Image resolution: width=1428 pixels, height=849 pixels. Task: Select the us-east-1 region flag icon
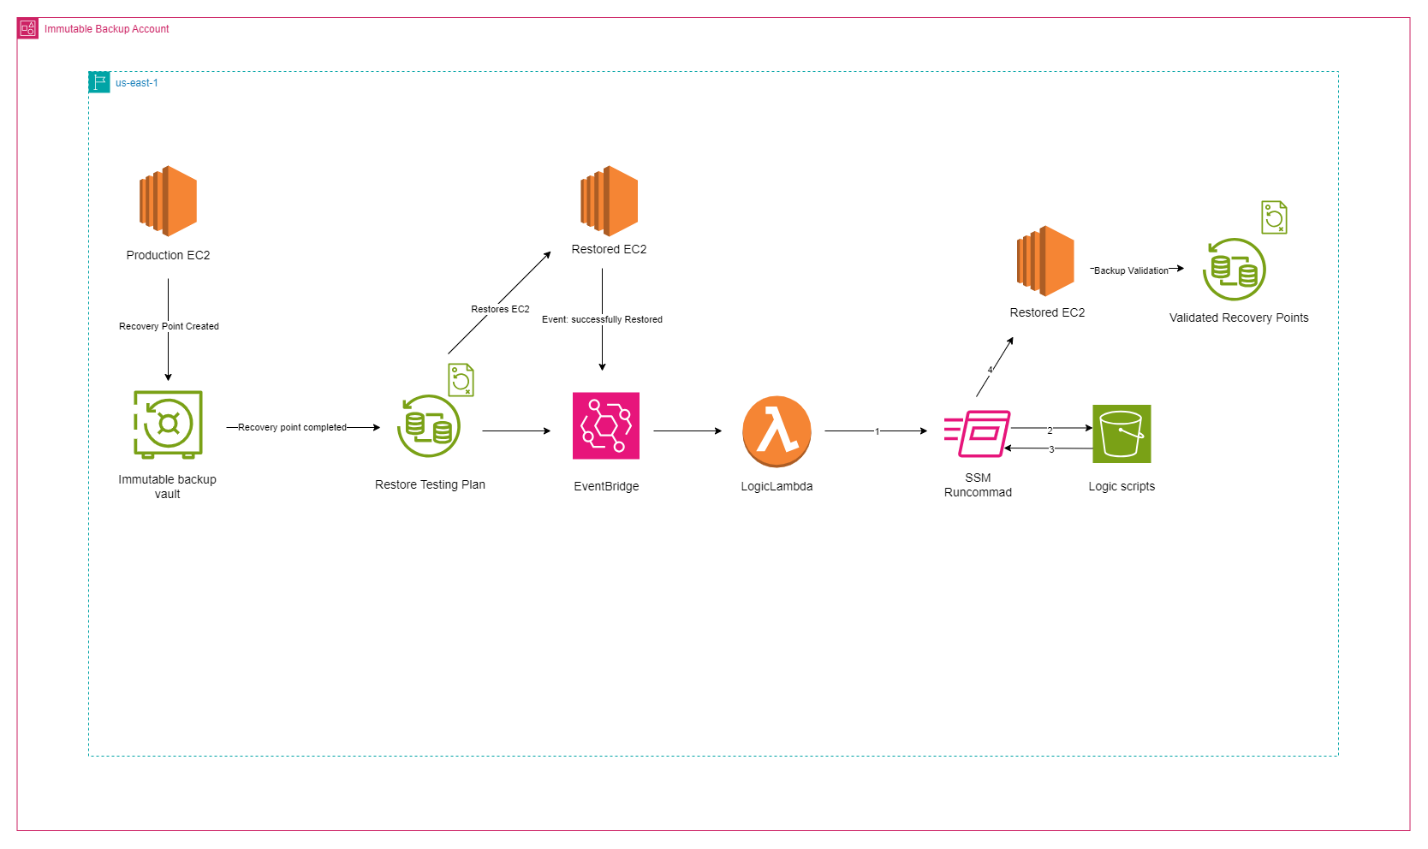pos(99,83)
